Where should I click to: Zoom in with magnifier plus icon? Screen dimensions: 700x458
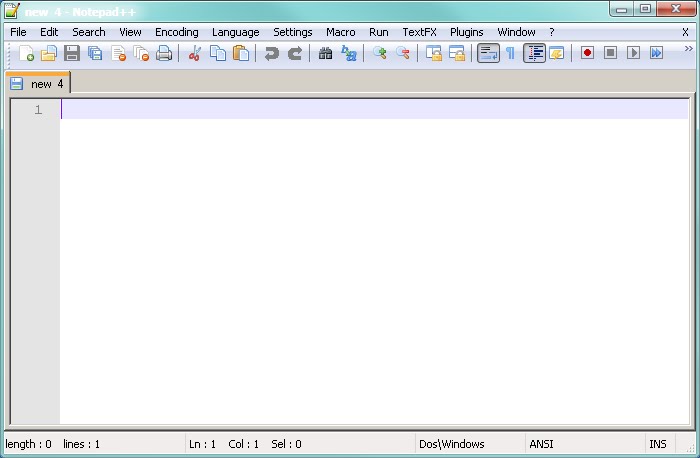[379, 53]
